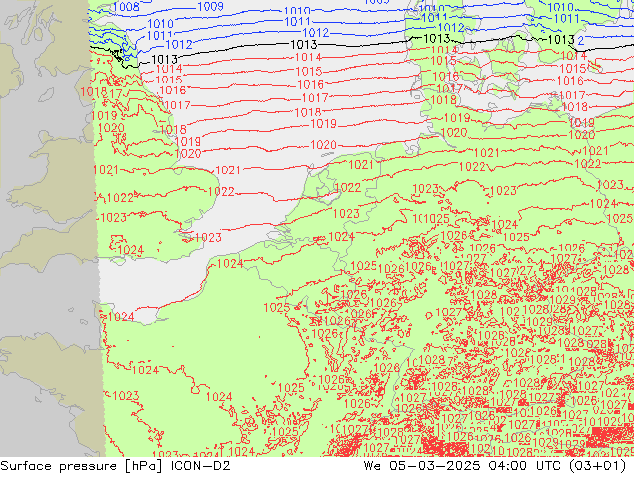Click the 'Surface pressure [hPa]' caption text

82,466
